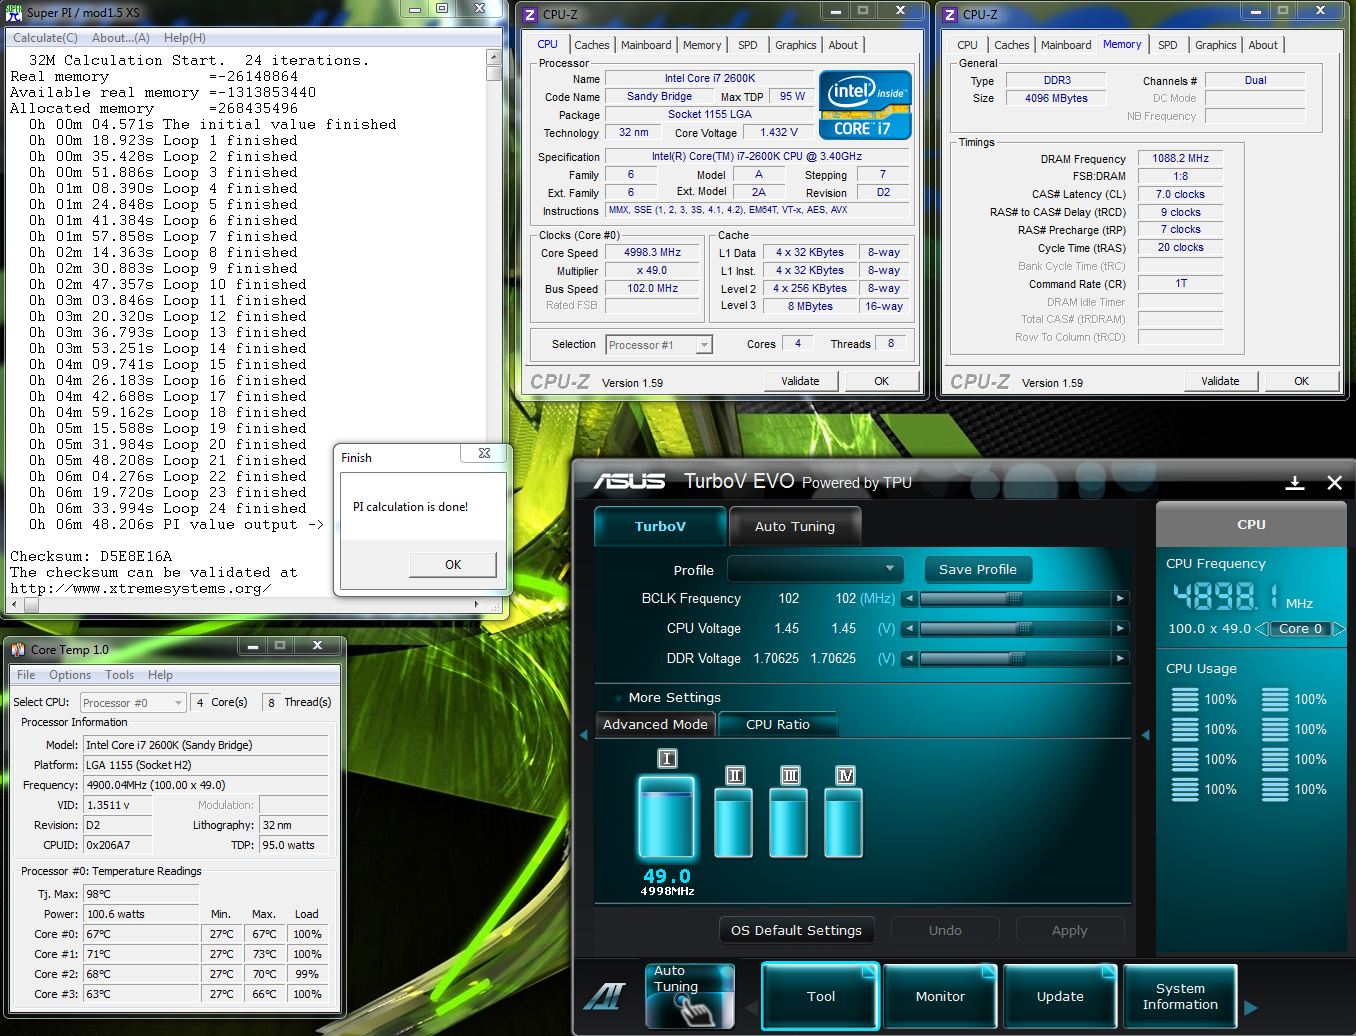
Task: Click the ASUS TurboV minimize-to-tray download icon
Action: pyautogui.click(x=1294, y=483)
